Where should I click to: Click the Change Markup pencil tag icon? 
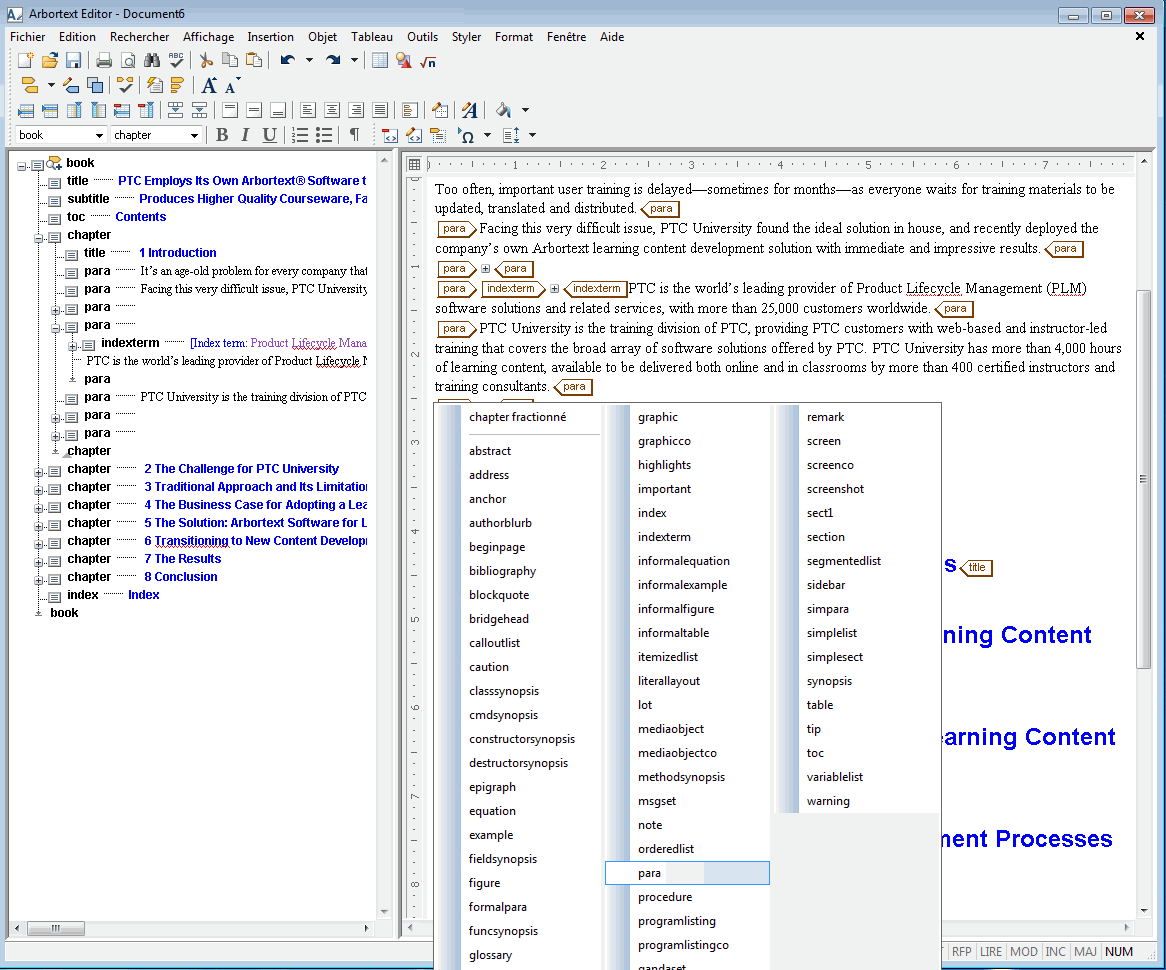click(71, 86)
